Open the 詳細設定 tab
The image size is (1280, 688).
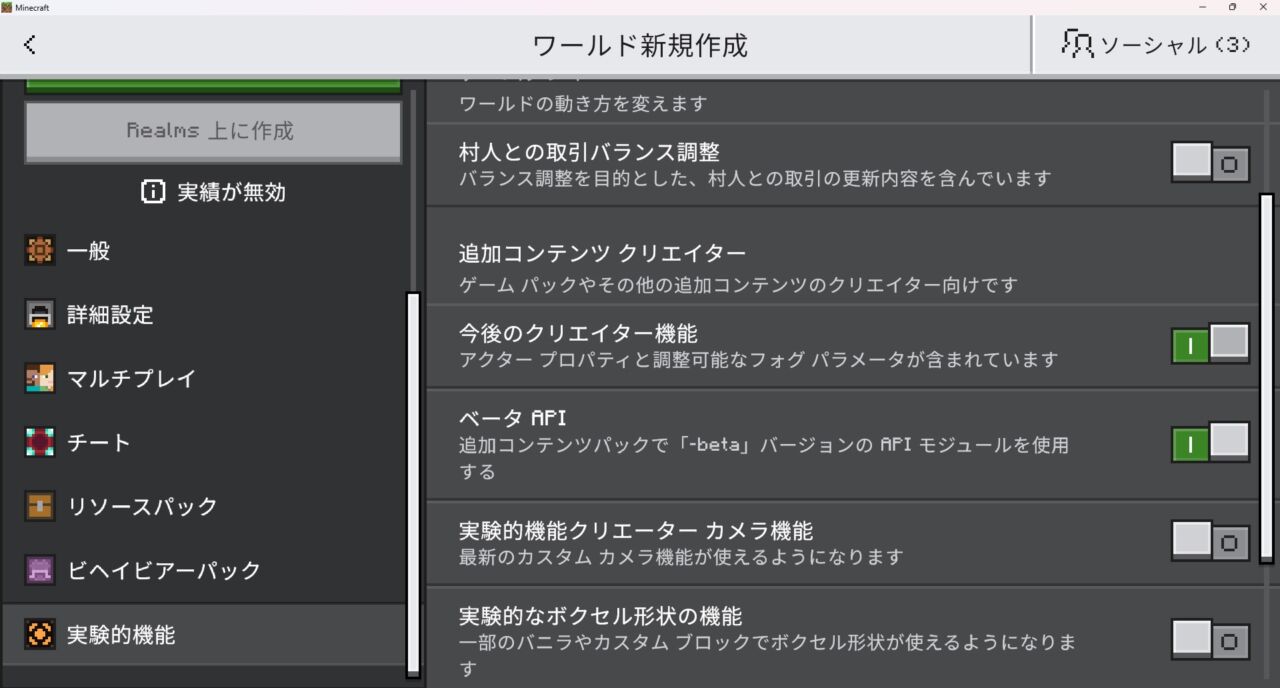(x=204, y=315)
